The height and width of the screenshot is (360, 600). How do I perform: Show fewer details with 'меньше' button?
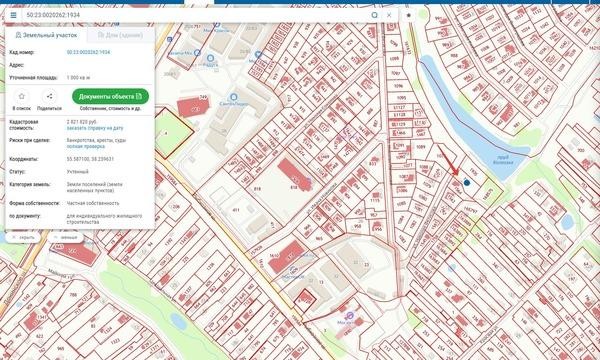(66, 238)
